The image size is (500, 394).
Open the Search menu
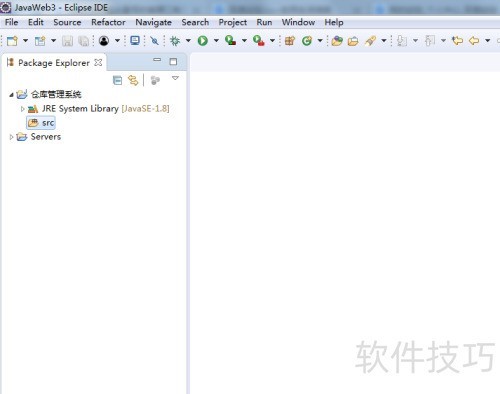[195, 22]
